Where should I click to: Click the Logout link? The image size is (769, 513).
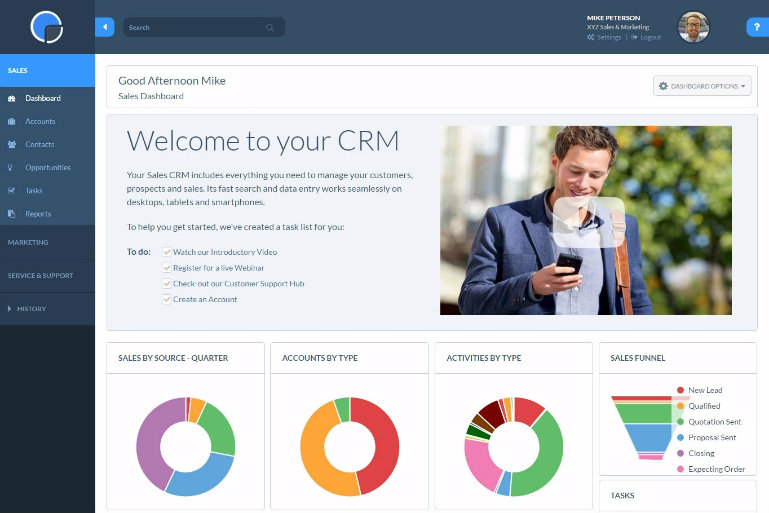coord(650,37)
